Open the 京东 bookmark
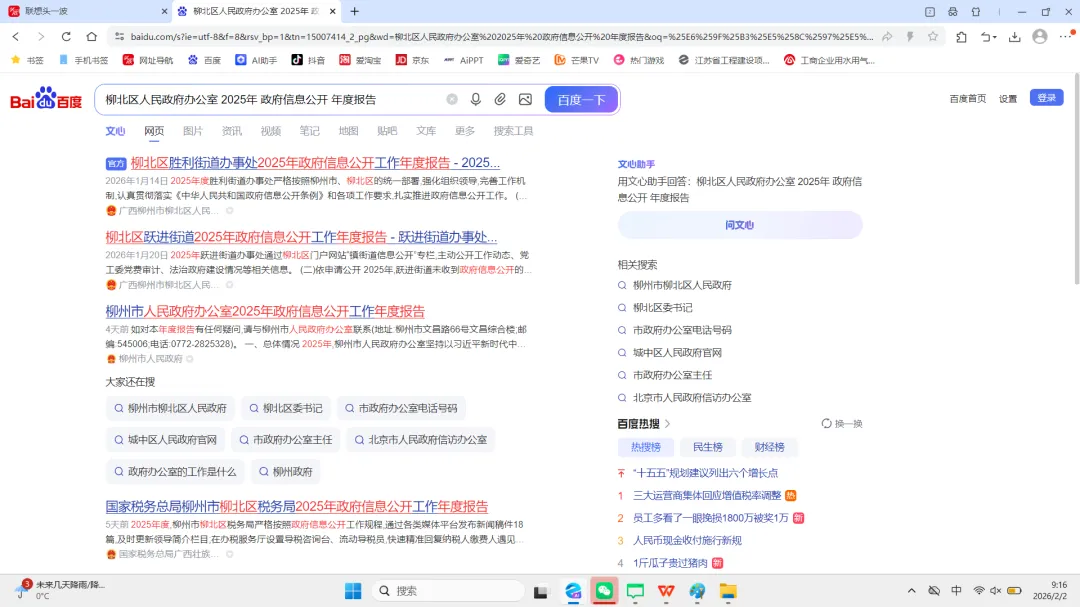 (412, 60)
